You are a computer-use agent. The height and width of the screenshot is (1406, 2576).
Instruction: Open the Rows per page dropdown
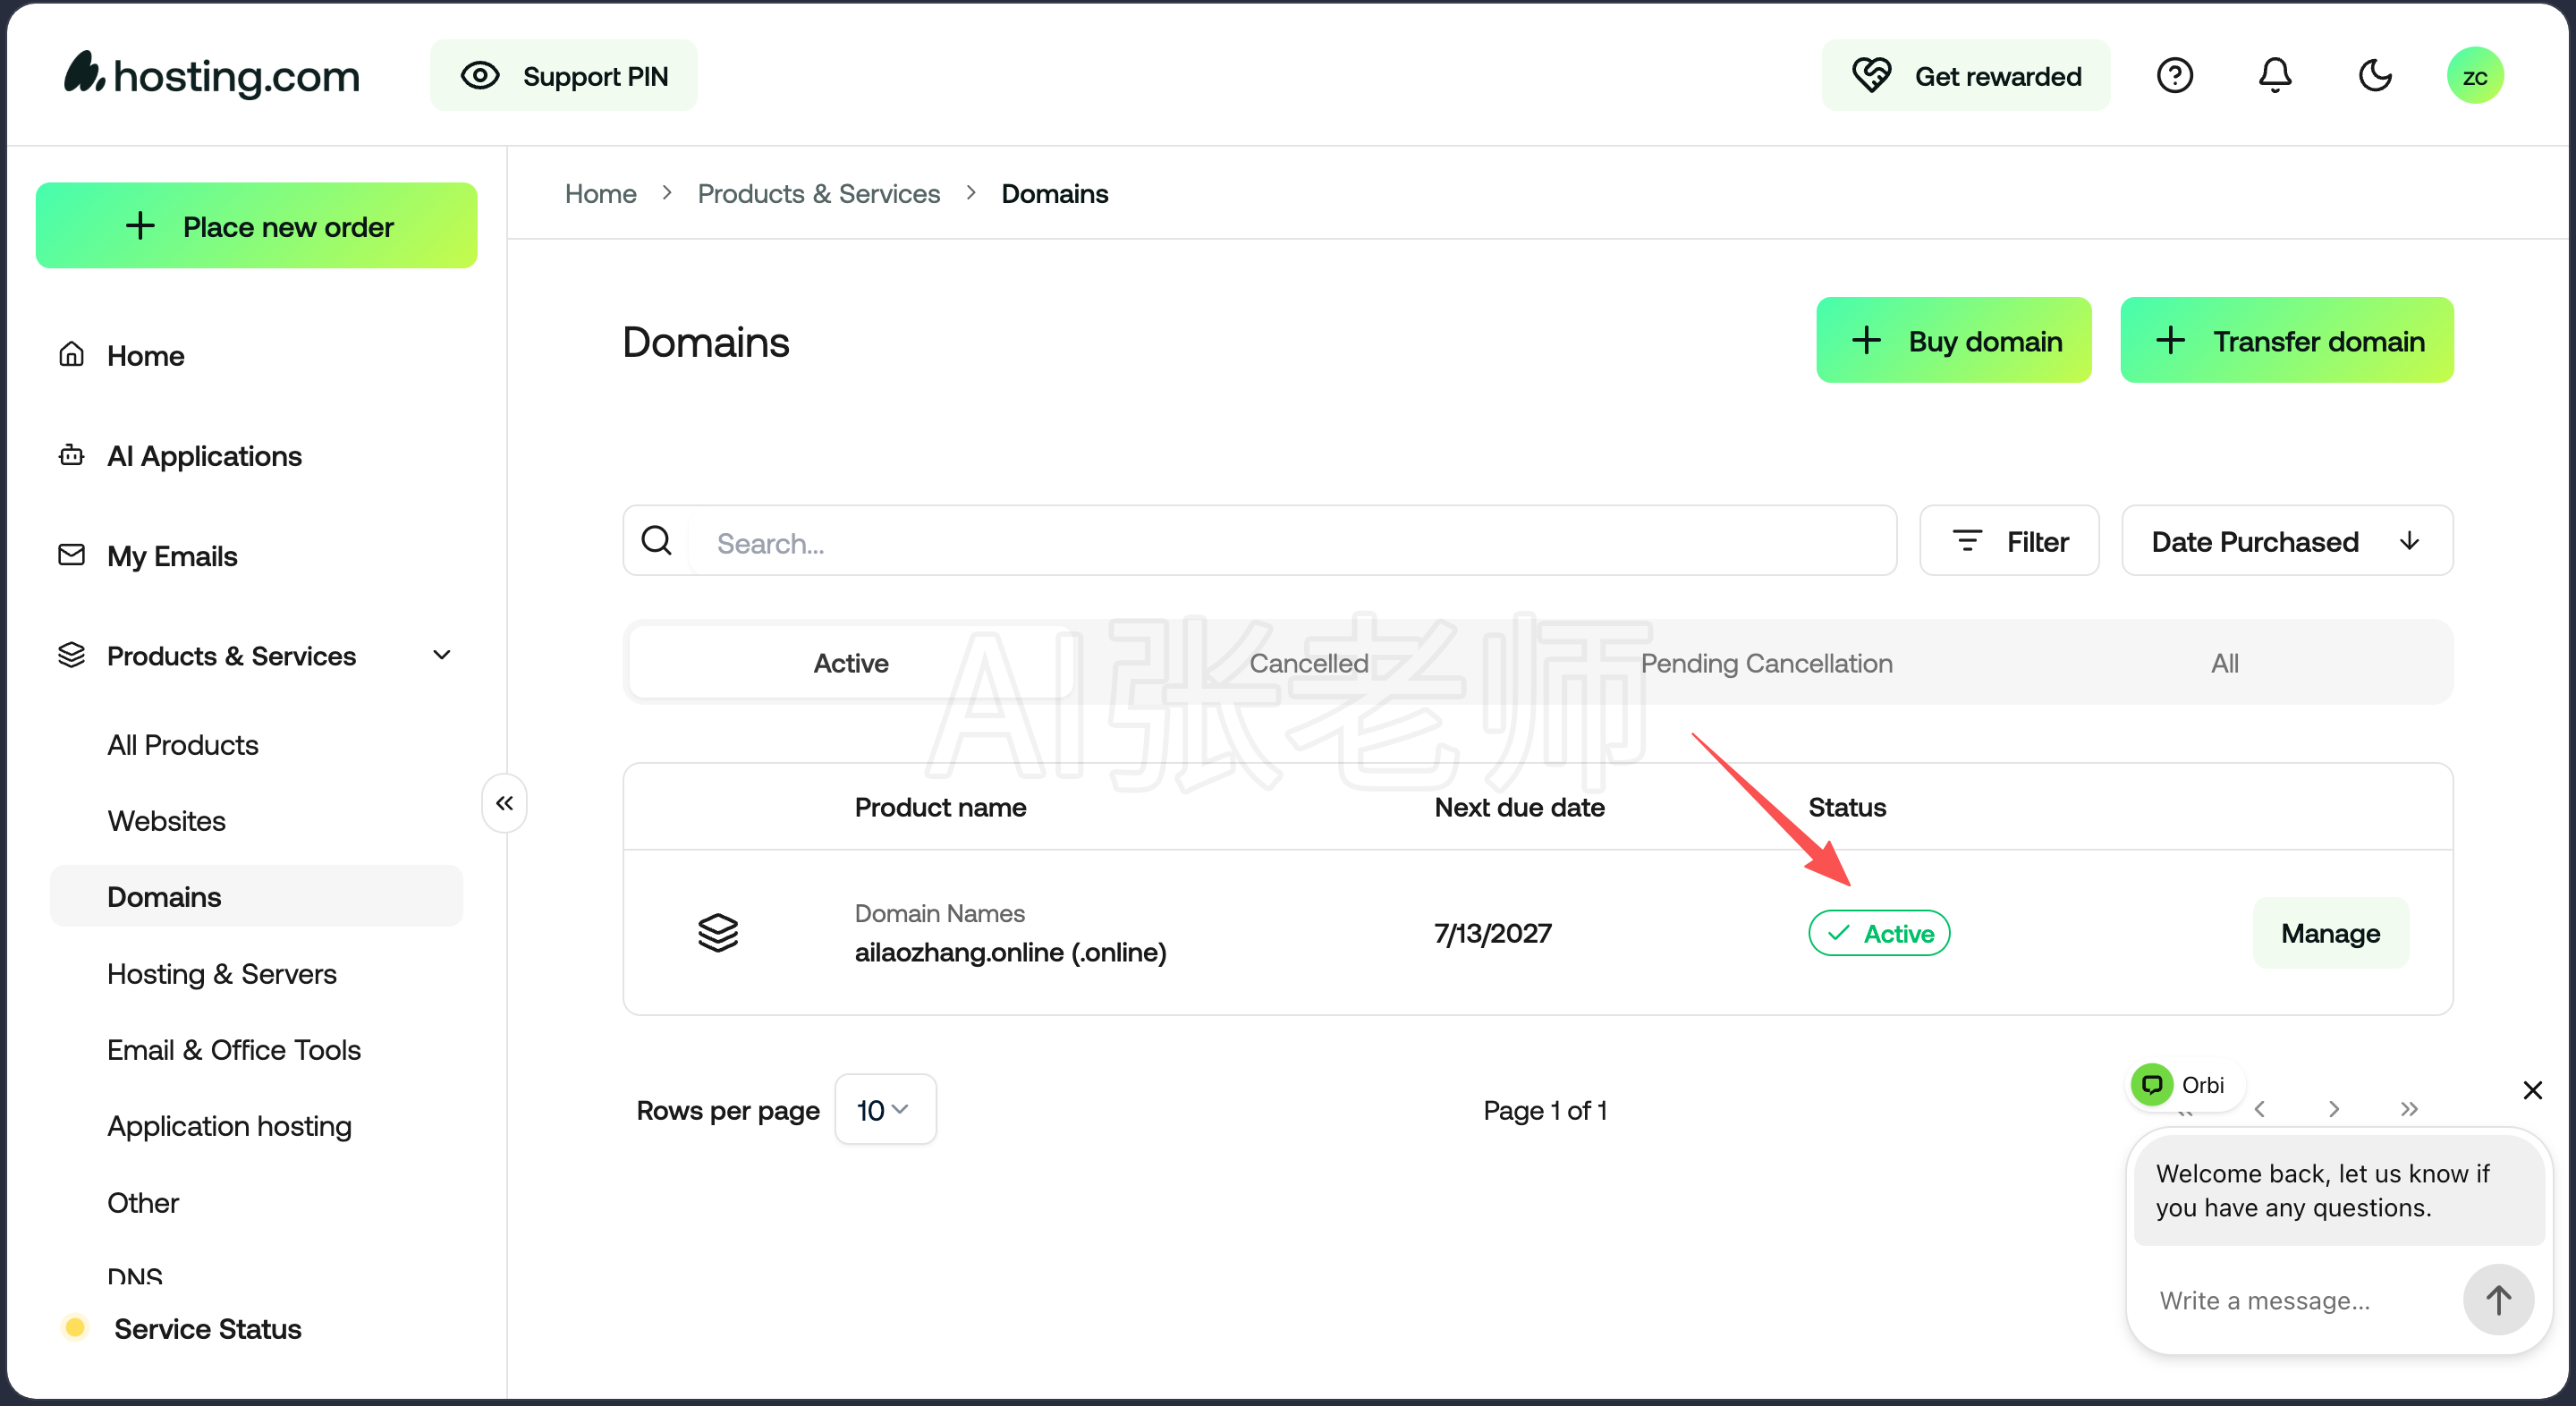click(885, 1110)
